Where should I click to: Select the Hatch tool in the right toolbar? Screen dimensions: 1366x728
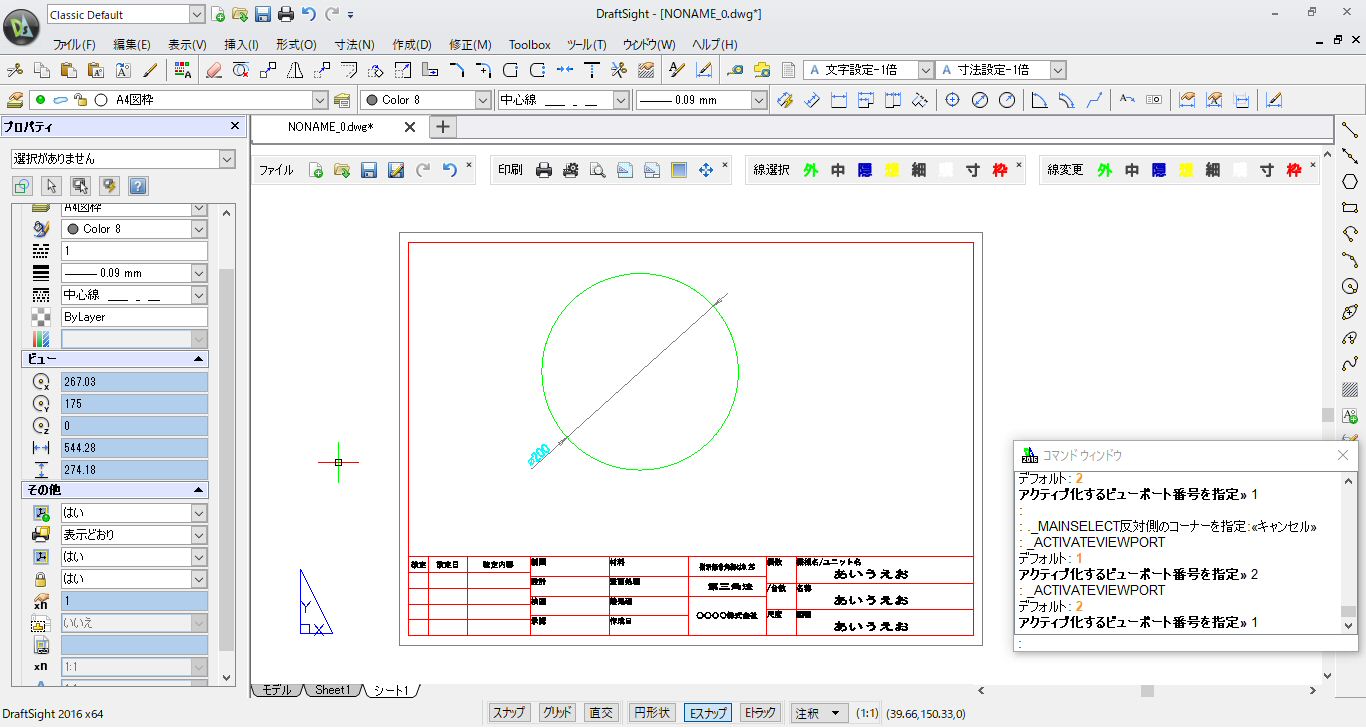[x=1350, y=390]
